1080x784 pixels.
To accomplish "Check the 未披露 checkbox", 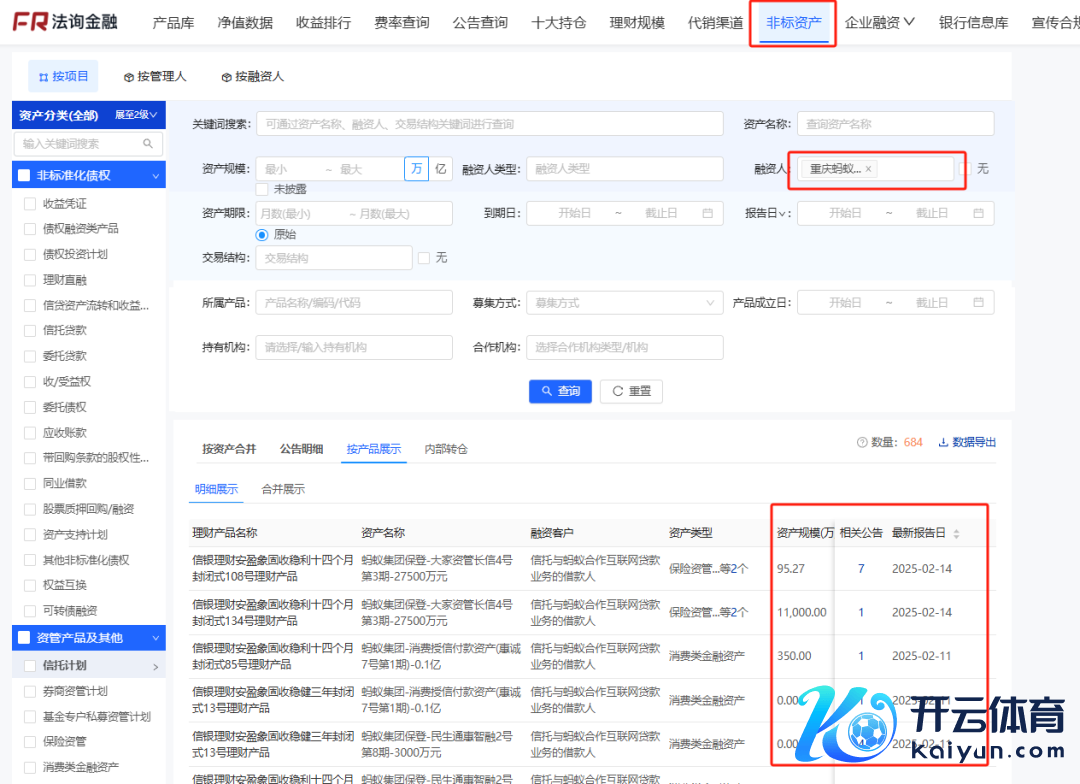I will pos(262,189).
